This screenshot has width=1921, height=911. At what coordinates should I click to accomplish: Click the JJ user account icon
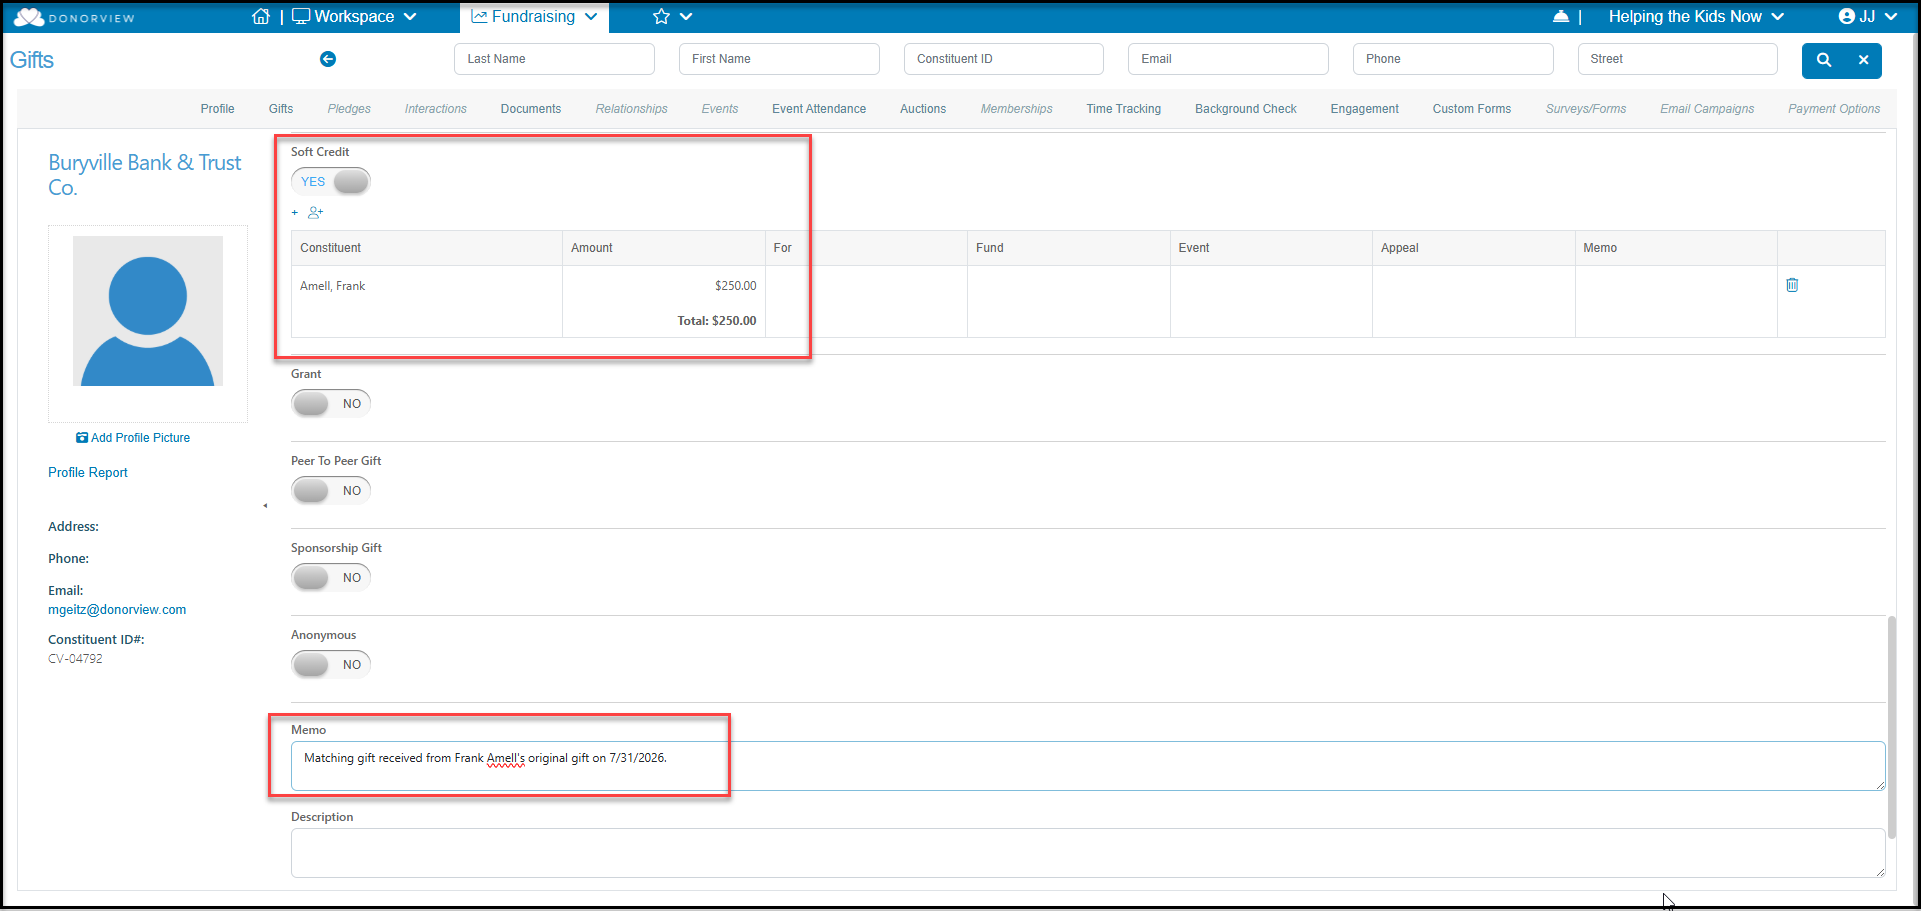pyautogui.click(x=1847, y=17)
